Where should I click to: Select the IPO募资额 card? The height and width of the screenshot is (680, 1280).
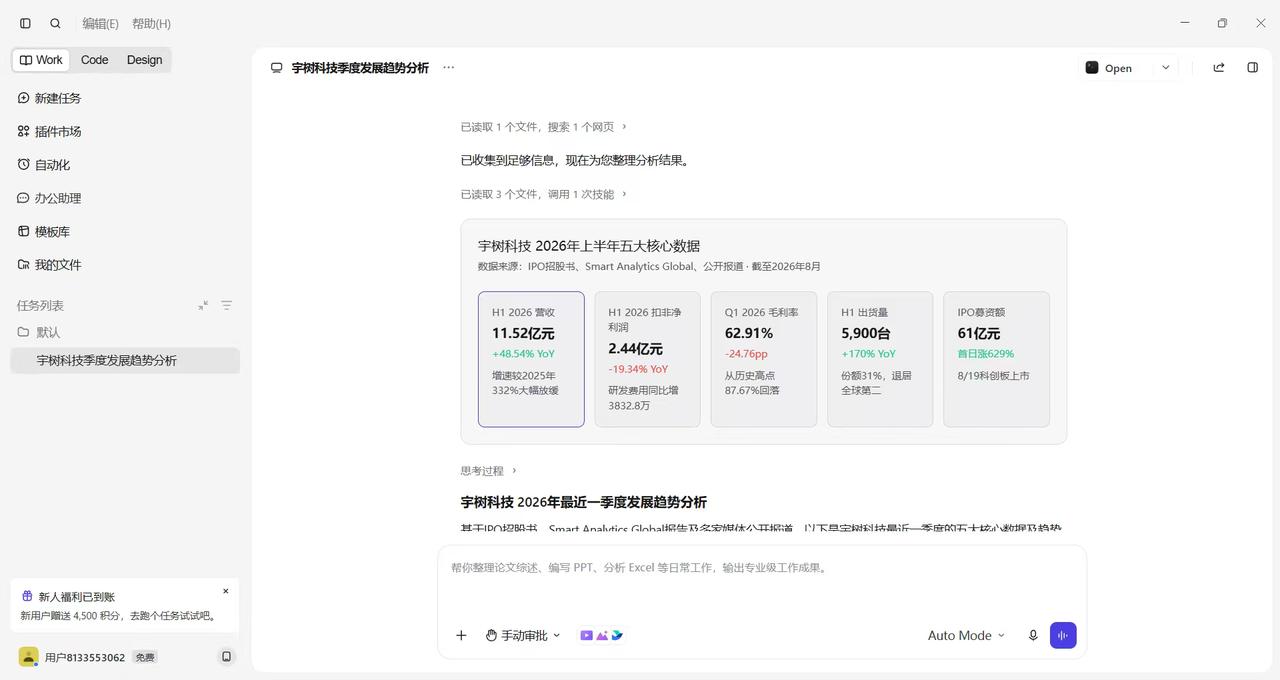coord(996,359)
